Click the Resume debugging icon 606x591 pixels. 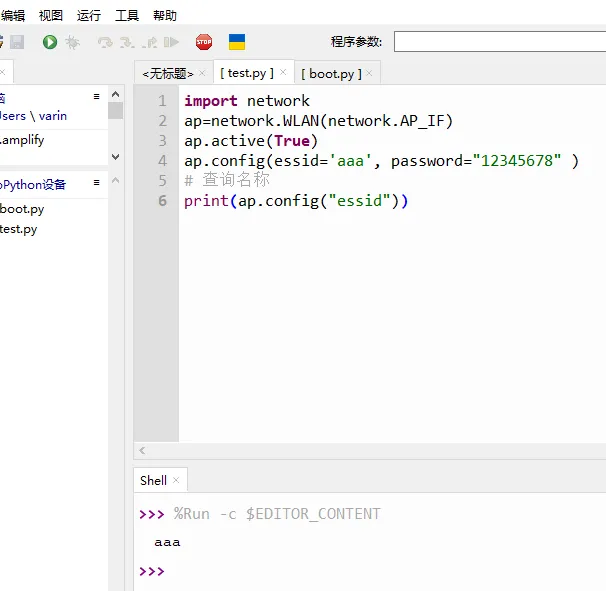click(x=171, y=42)
